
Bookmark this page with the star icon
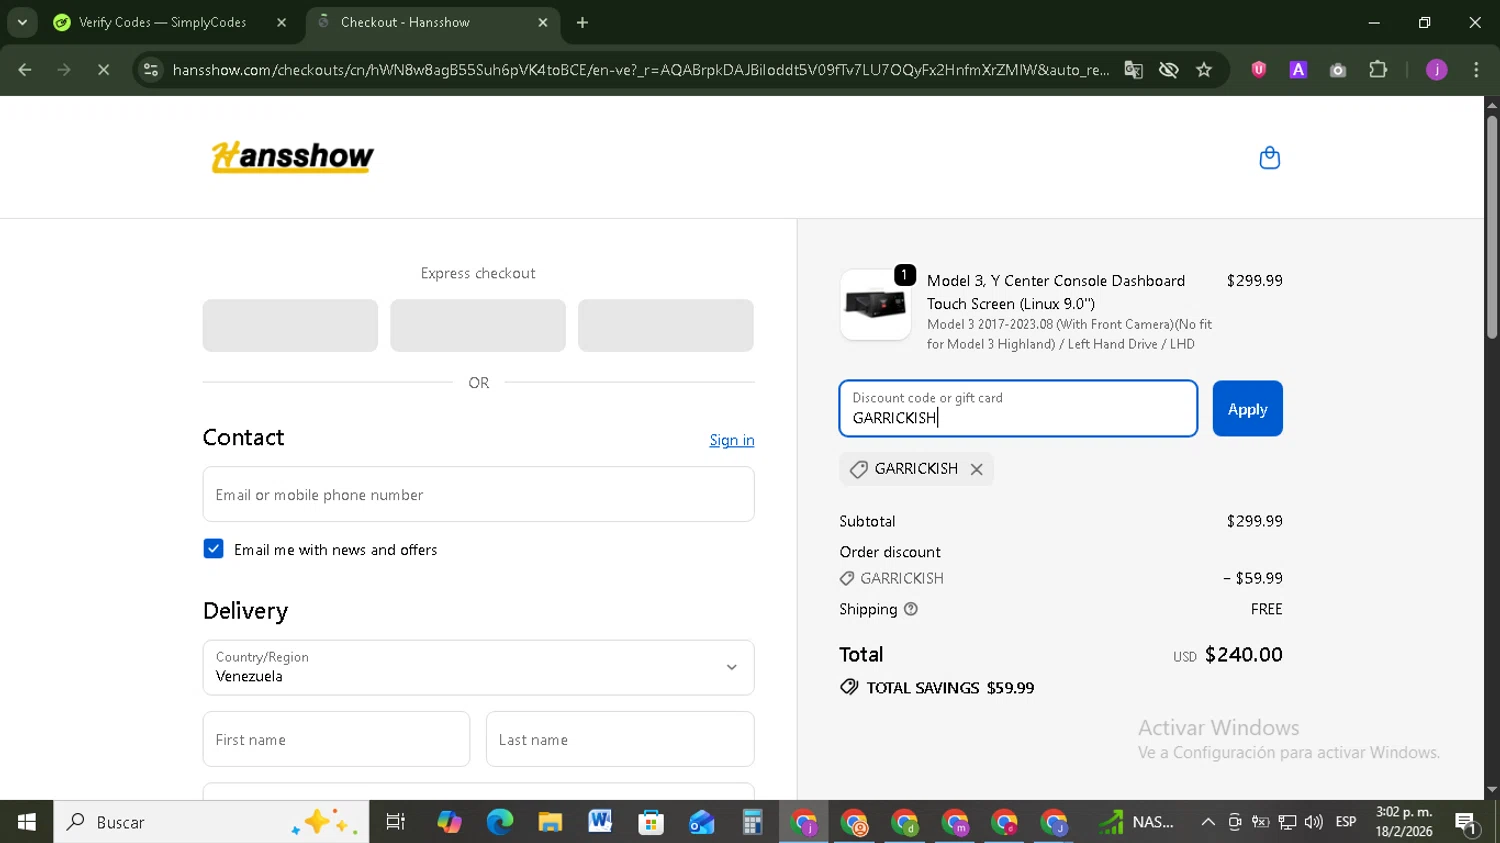1204,70
